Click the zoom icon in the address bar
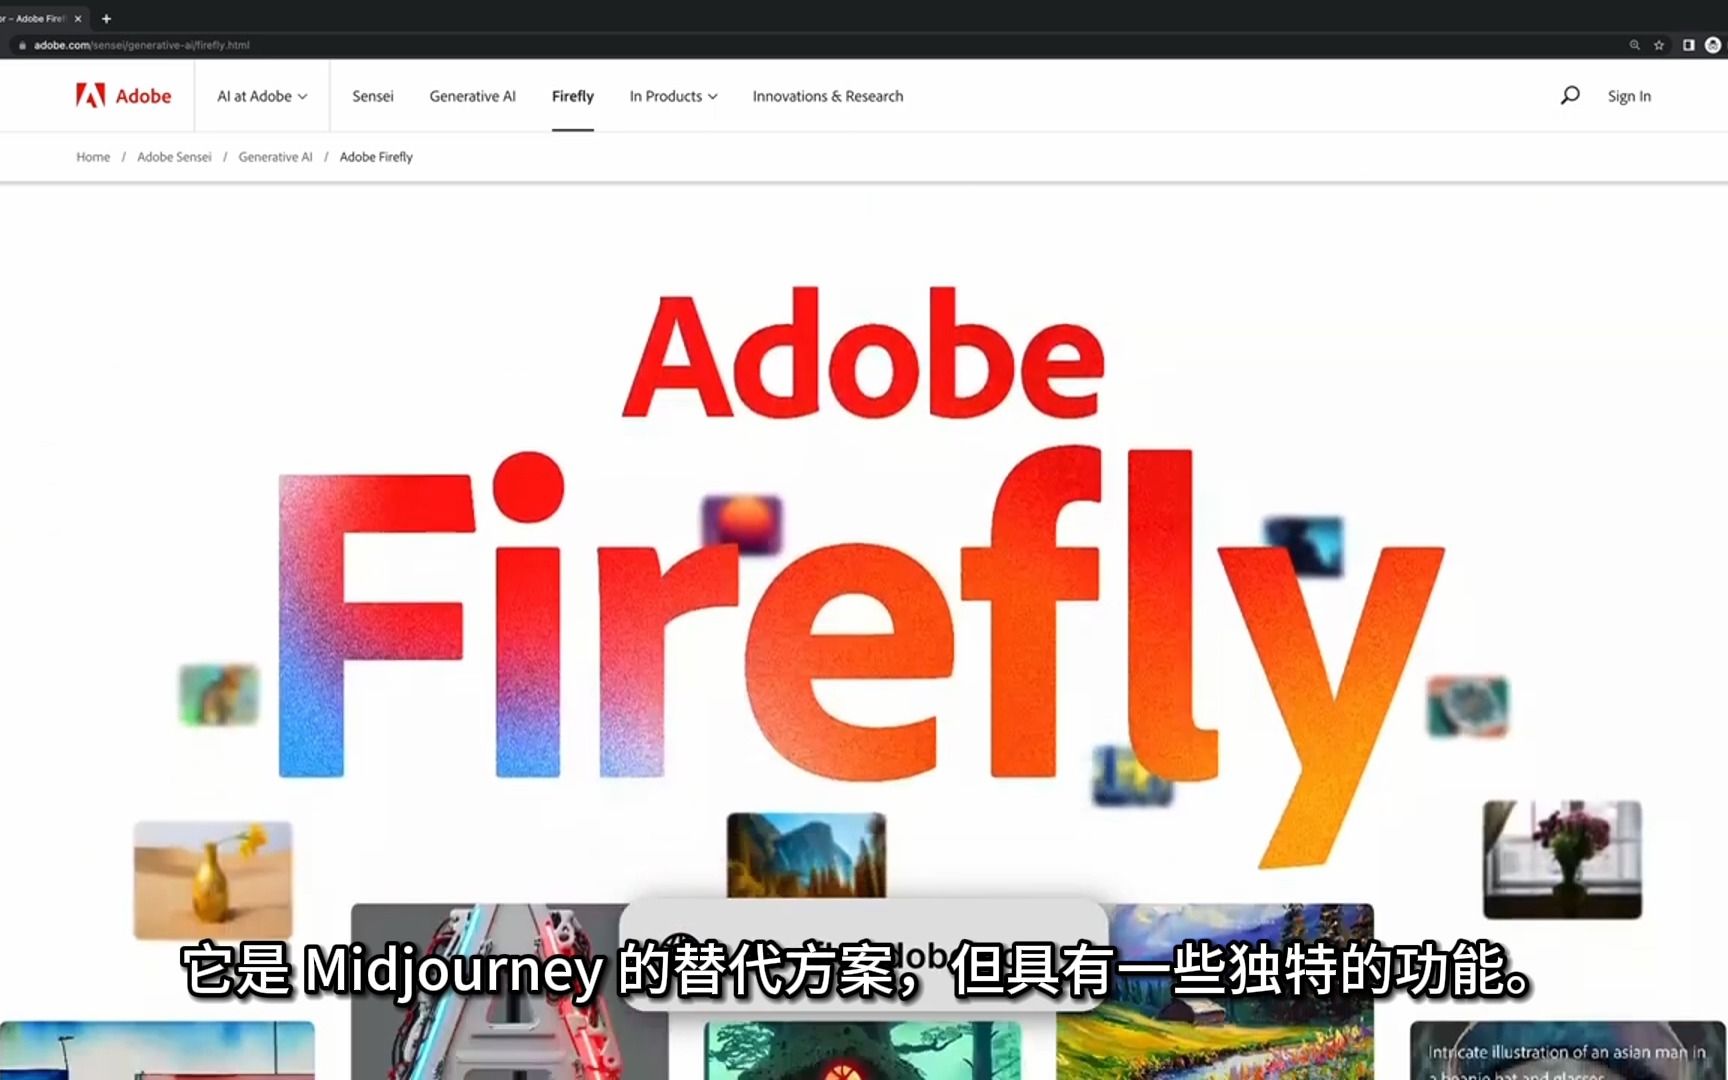 point(1634,44)
